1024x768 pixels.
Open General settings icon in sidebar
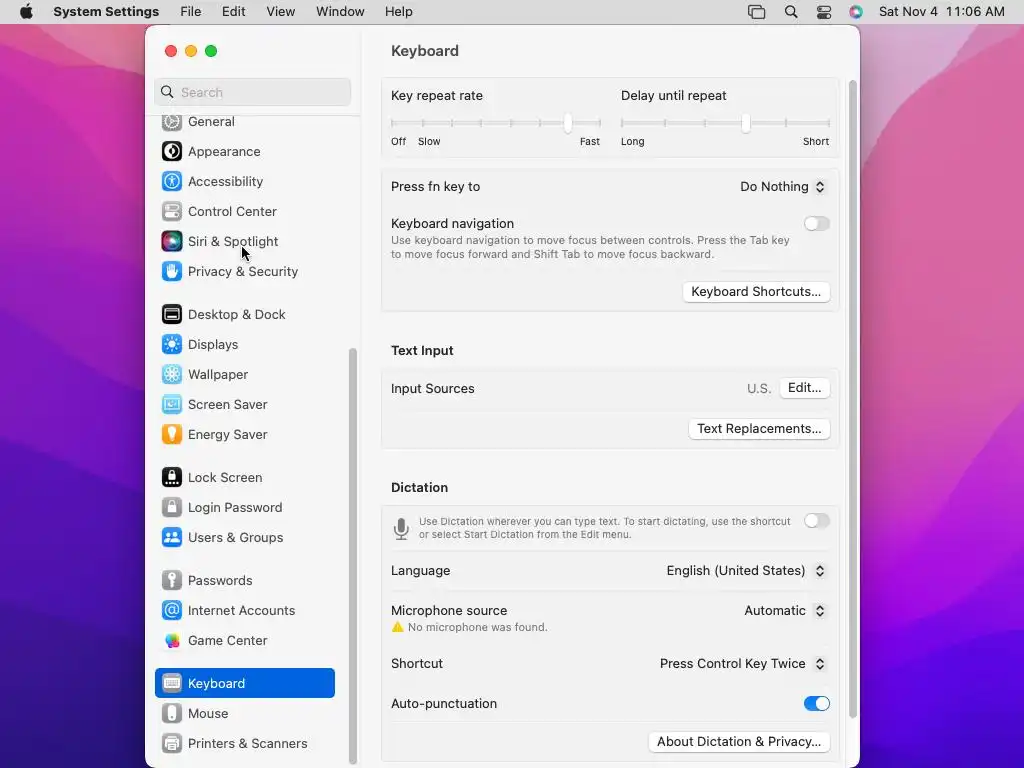(172, 121)
